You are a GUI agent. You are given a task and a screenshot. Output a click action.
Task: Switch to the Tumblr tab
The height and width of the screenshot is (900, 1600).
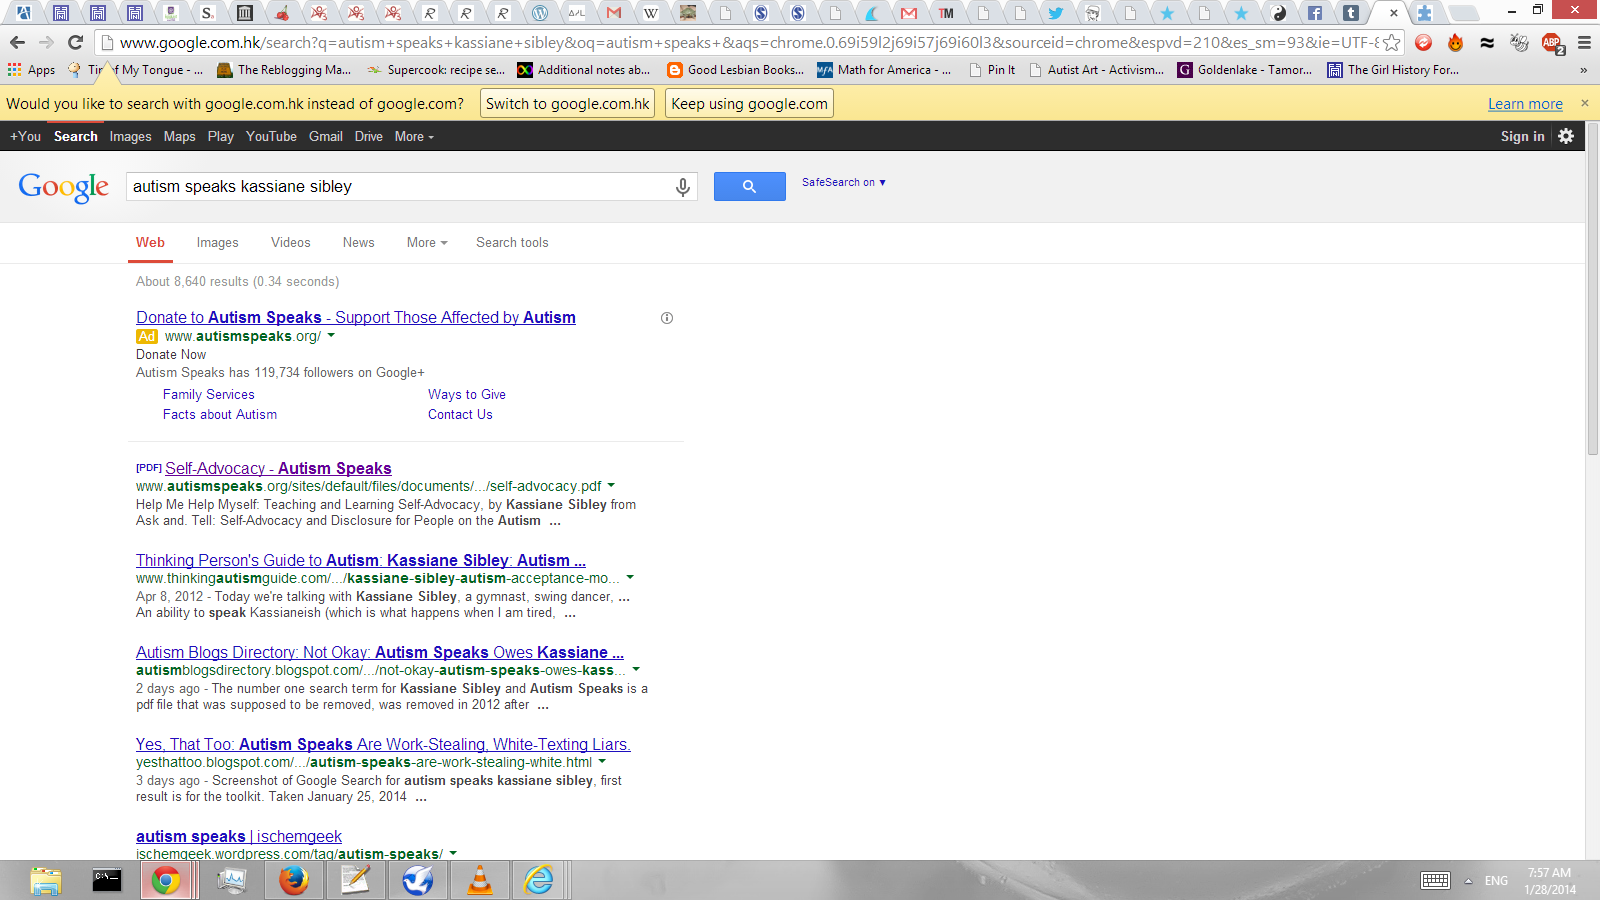tap(1351, 13)
